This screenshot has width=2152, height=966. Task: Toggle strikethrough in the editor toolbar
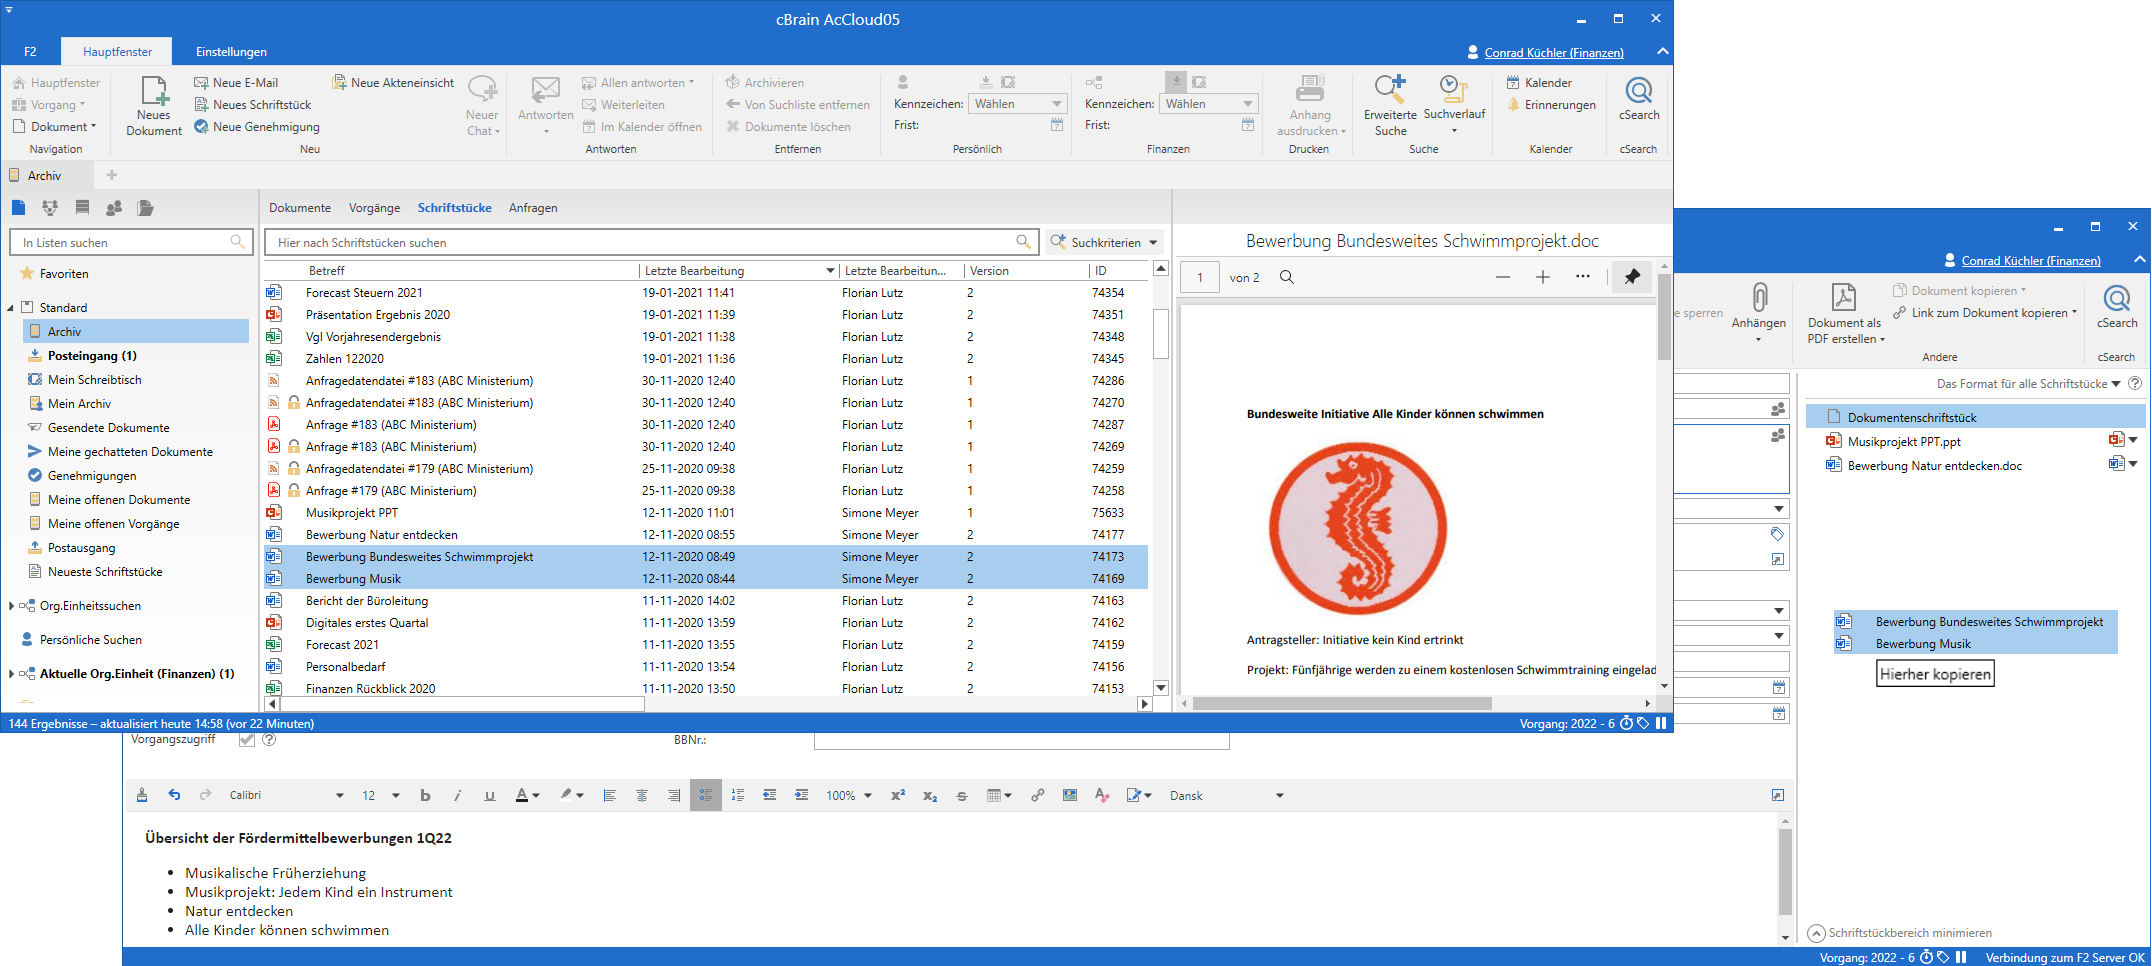(x=962, y=795)
